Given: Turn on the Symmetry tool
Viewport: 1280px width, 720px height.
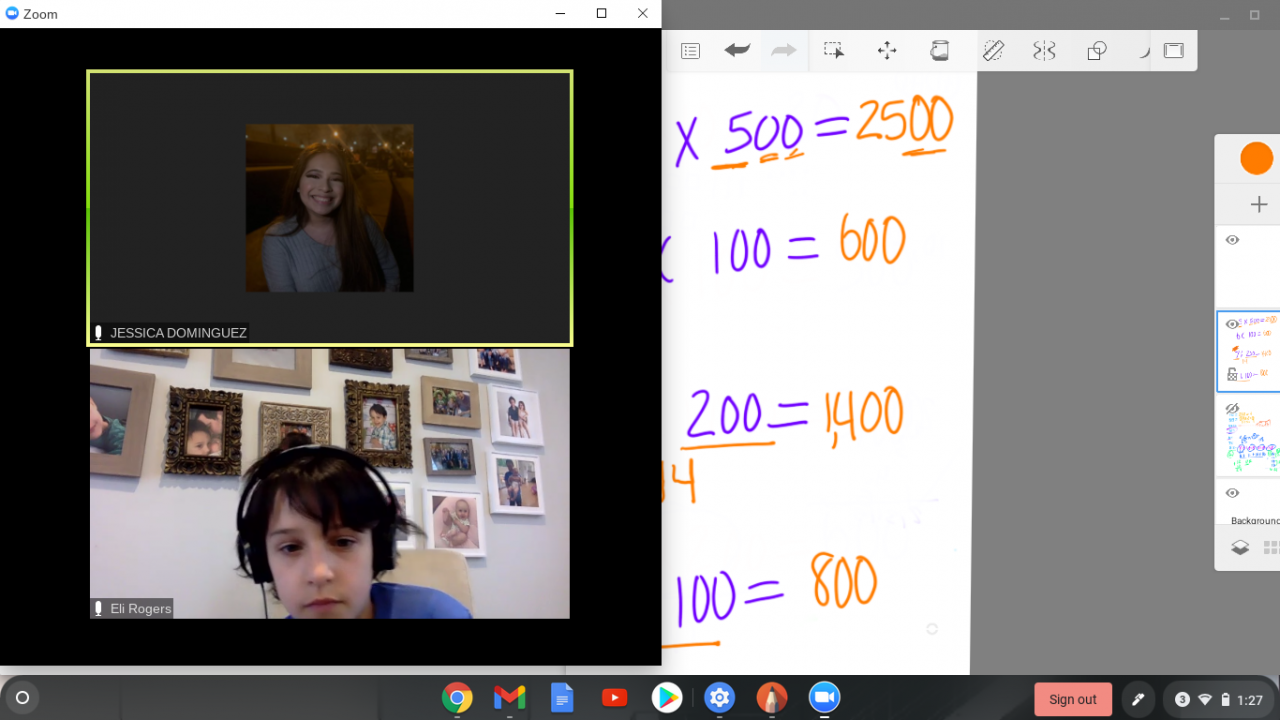Looking at the screenshot, I should tap(1044, 50).
